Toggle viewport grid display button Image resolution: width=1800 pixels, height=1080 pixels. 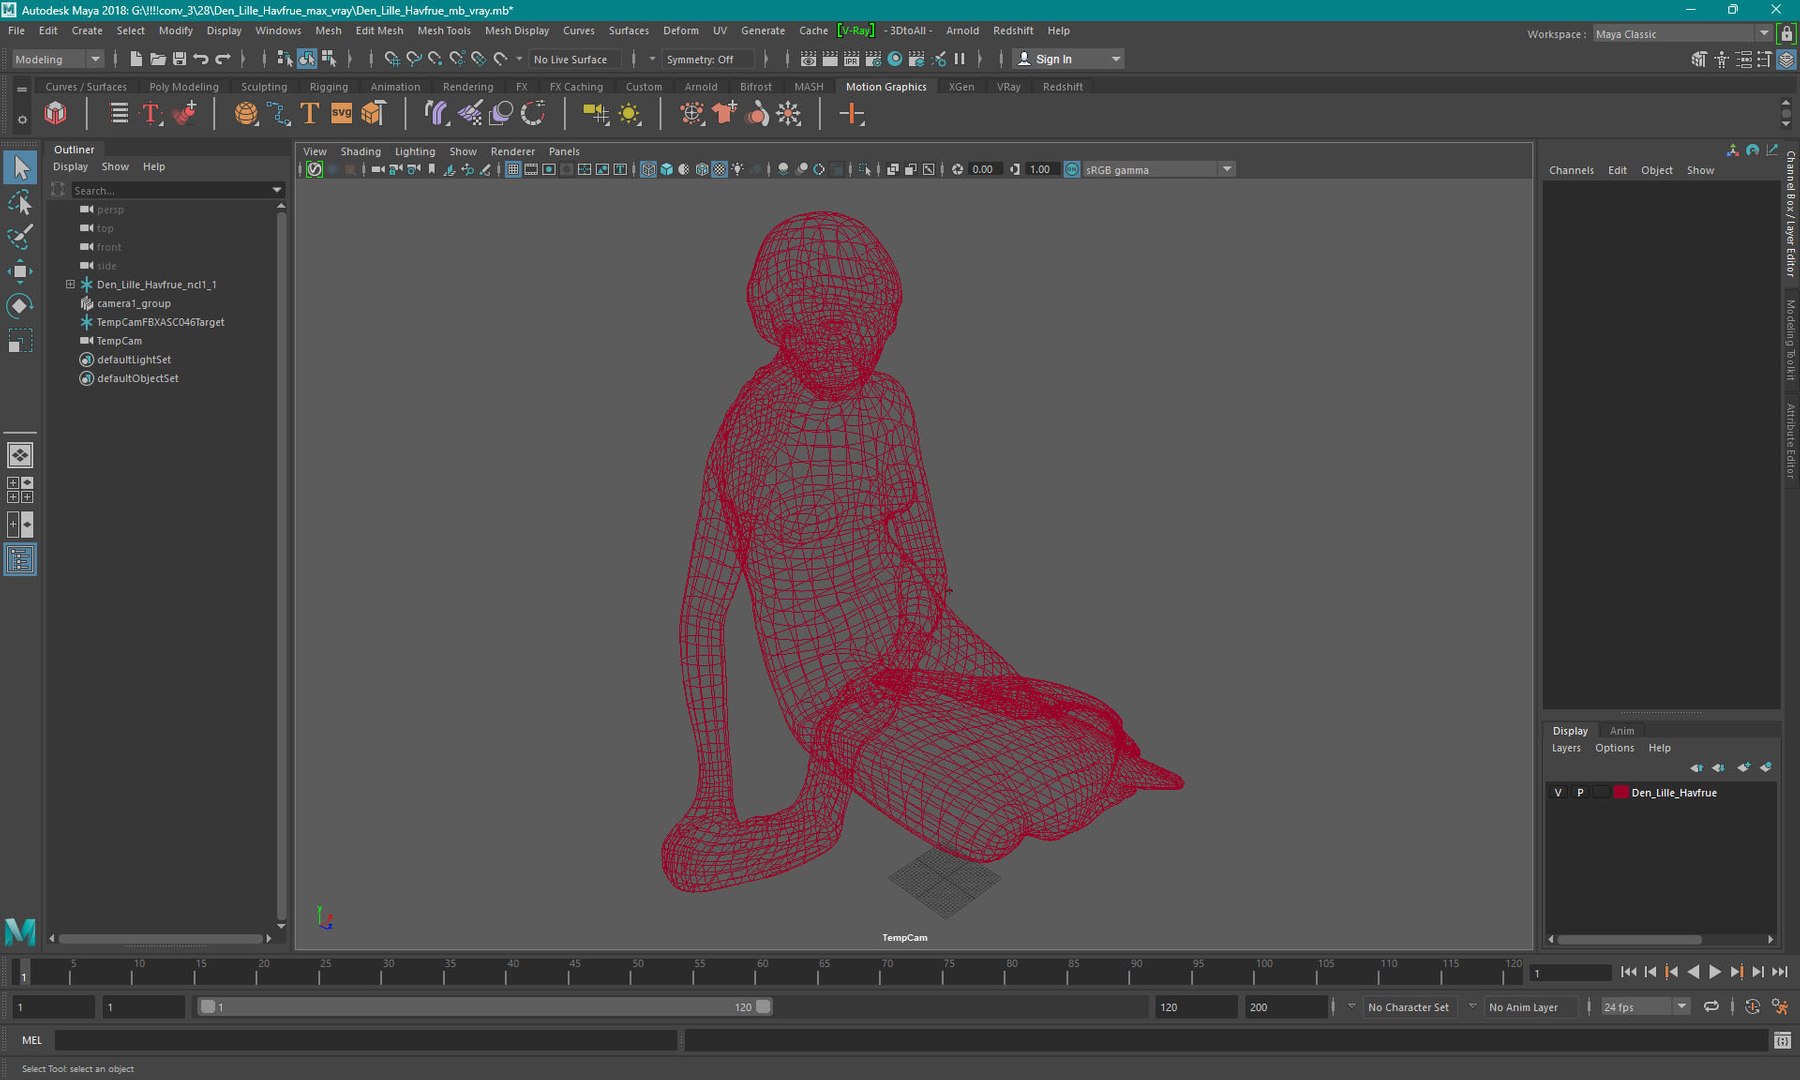point(513,169)
